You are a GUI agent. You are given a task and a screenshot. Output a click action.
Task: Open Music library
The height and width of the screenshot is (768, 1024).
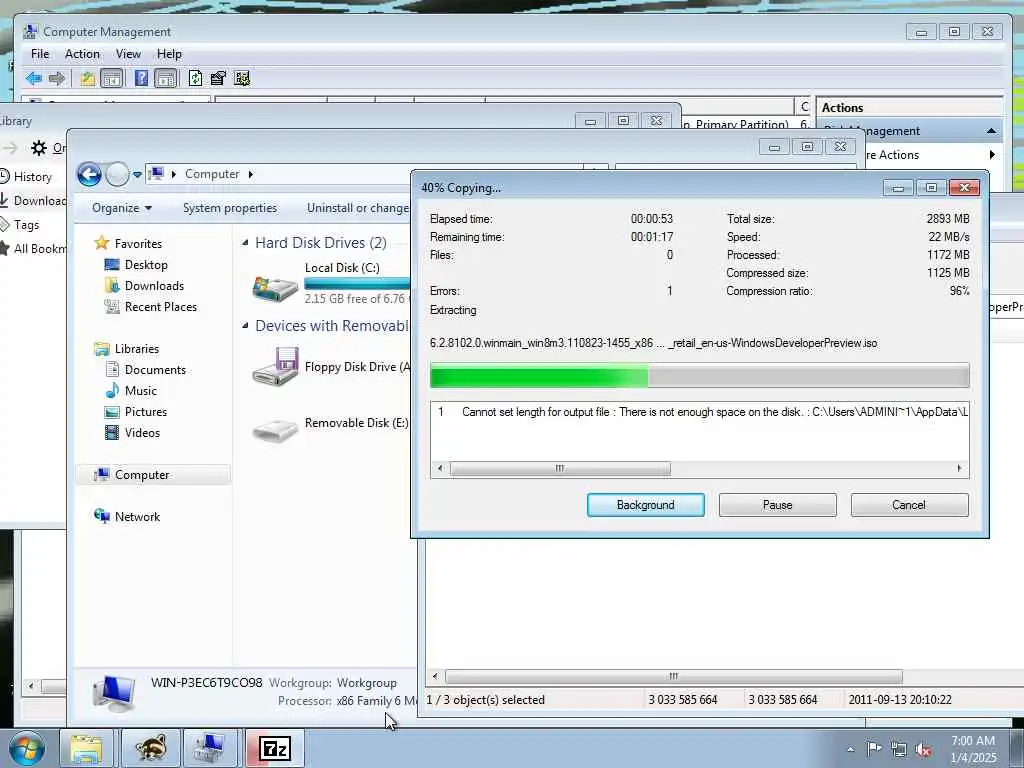140,391
